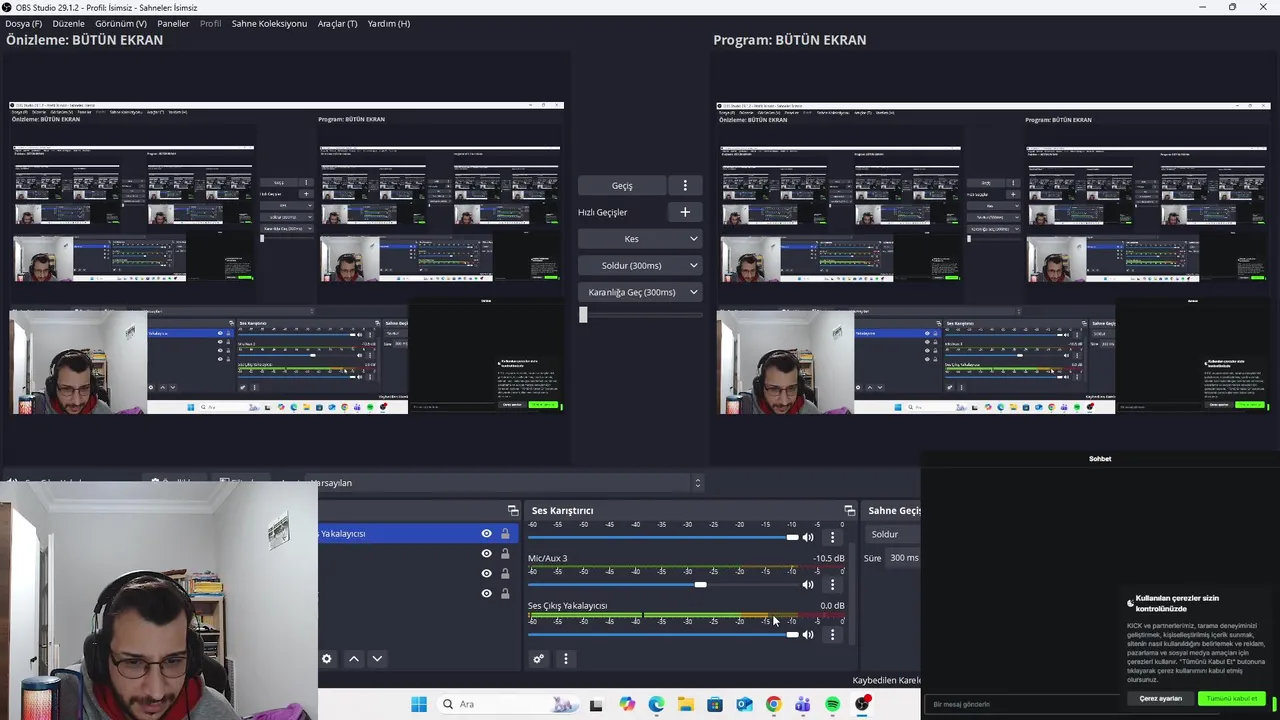Screen dimensions: 1280x720
Task: Toggle the lock icon on the highlighted Yakalayıcısı source
Action: (x=505, y=534)
